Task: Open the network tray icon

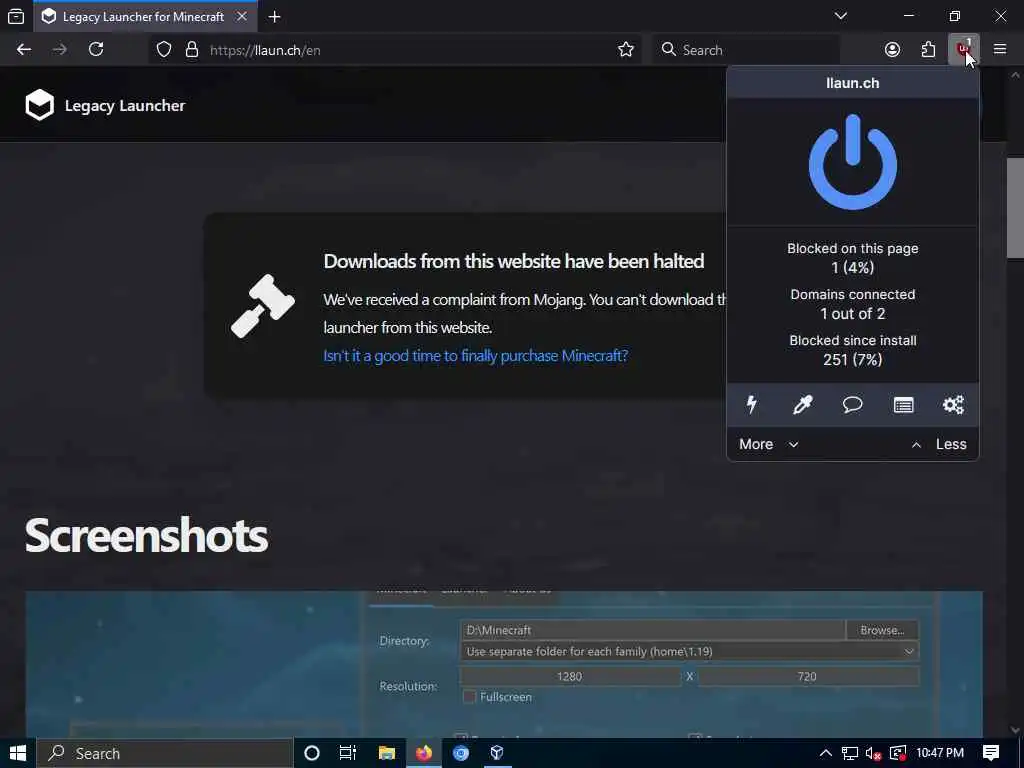Action: pyautogui.click(x=849, y=754)
